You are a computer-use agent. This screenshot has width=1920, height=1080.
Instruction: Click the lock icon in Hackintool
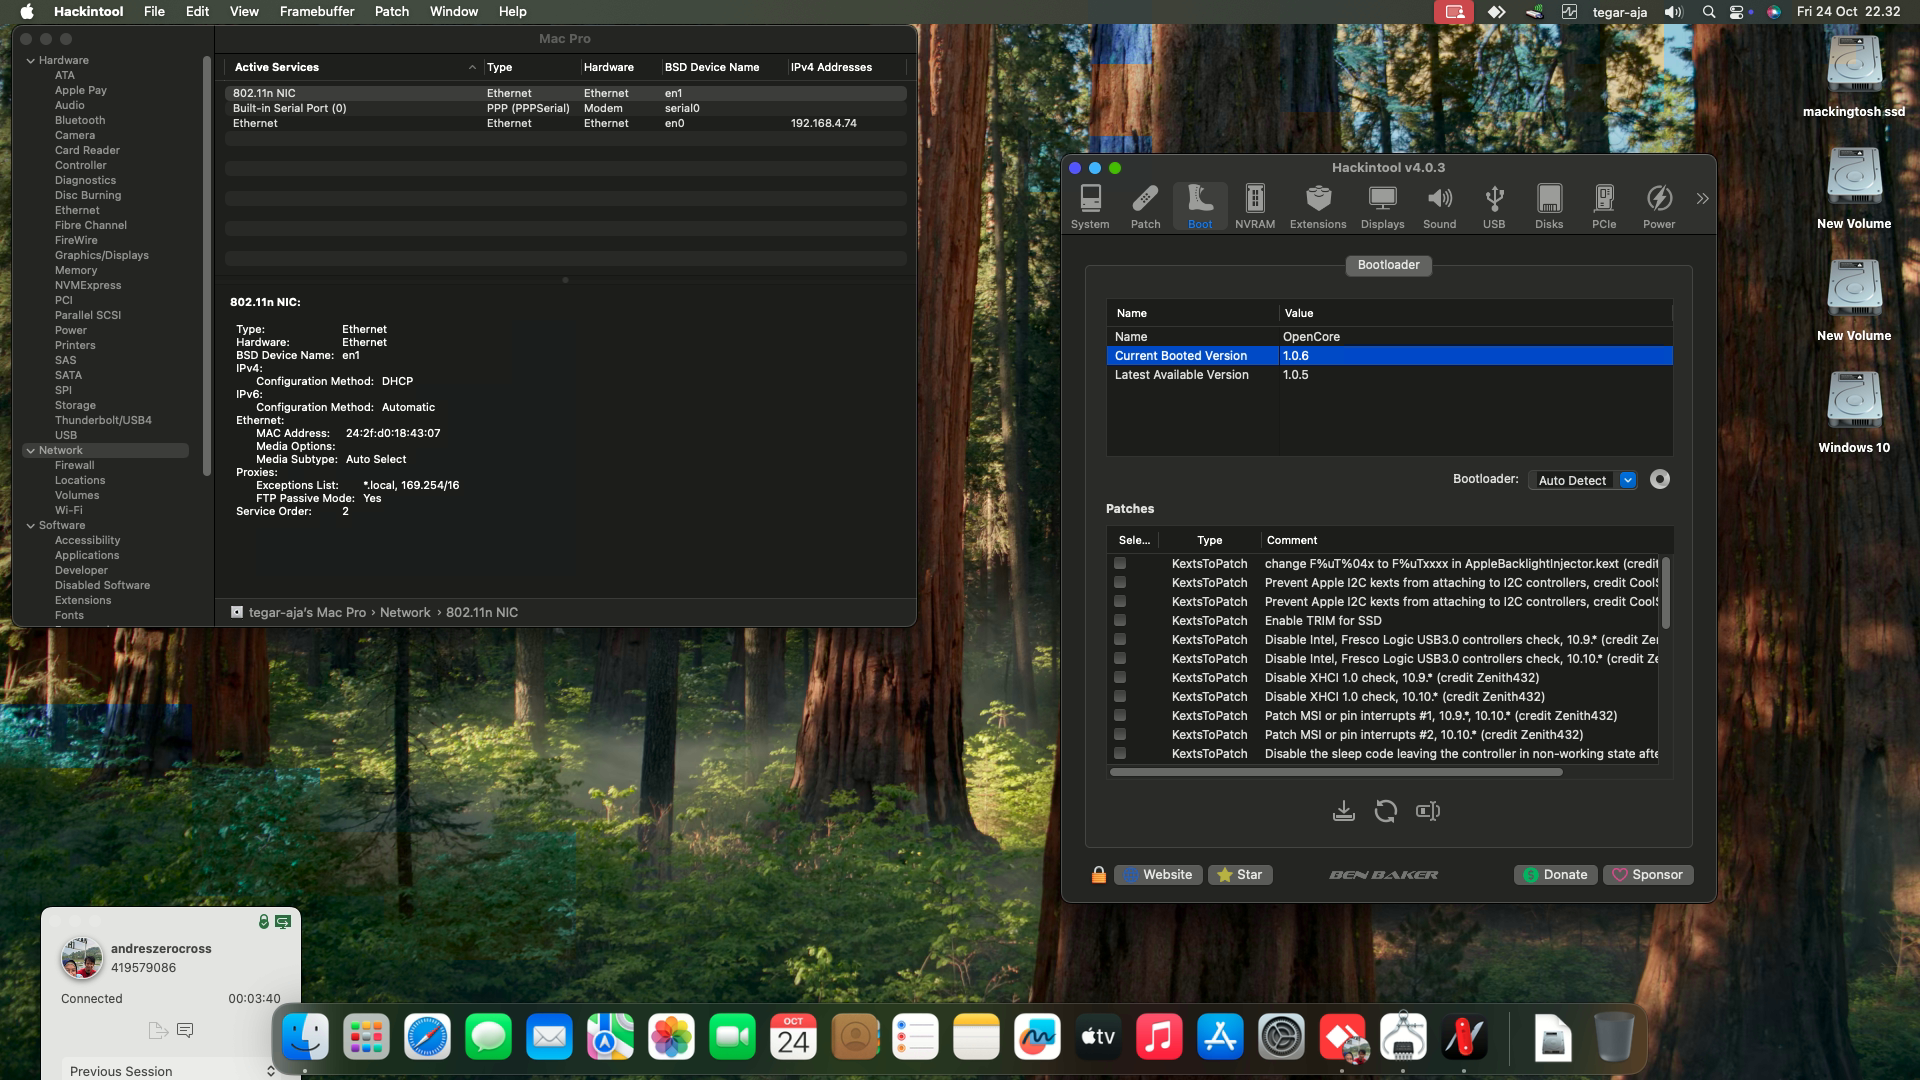tap(1099, 875)
